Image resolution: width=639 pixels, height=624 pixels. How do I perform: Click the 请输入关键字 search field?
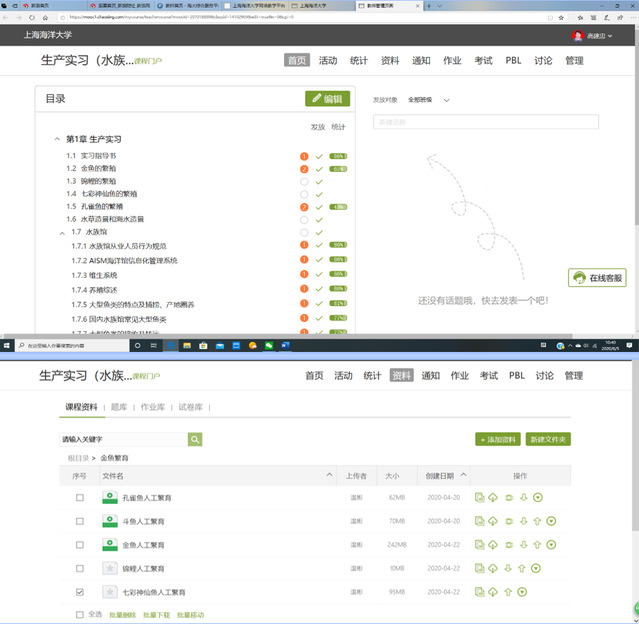[122, 439]
